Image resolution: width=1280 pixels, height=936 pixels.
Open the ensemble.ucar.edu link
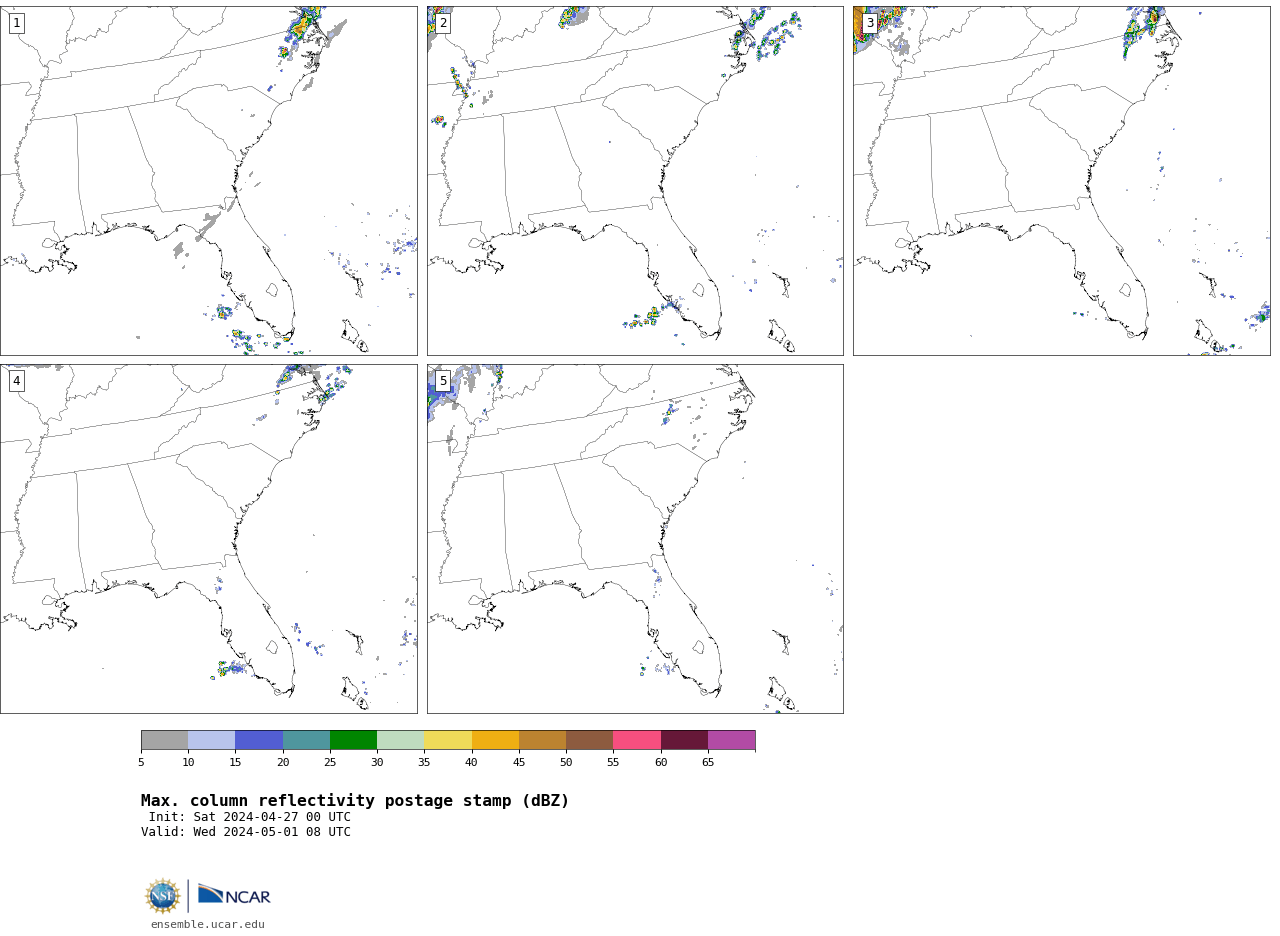(208, 925)
